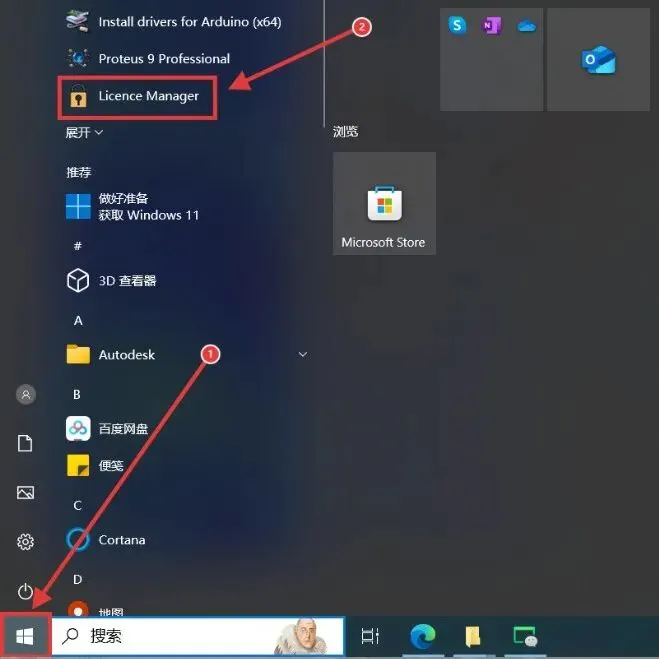The width and height of the screenshot is (659, 659).
Task: Open the Power options button
Action: point(25,591)
